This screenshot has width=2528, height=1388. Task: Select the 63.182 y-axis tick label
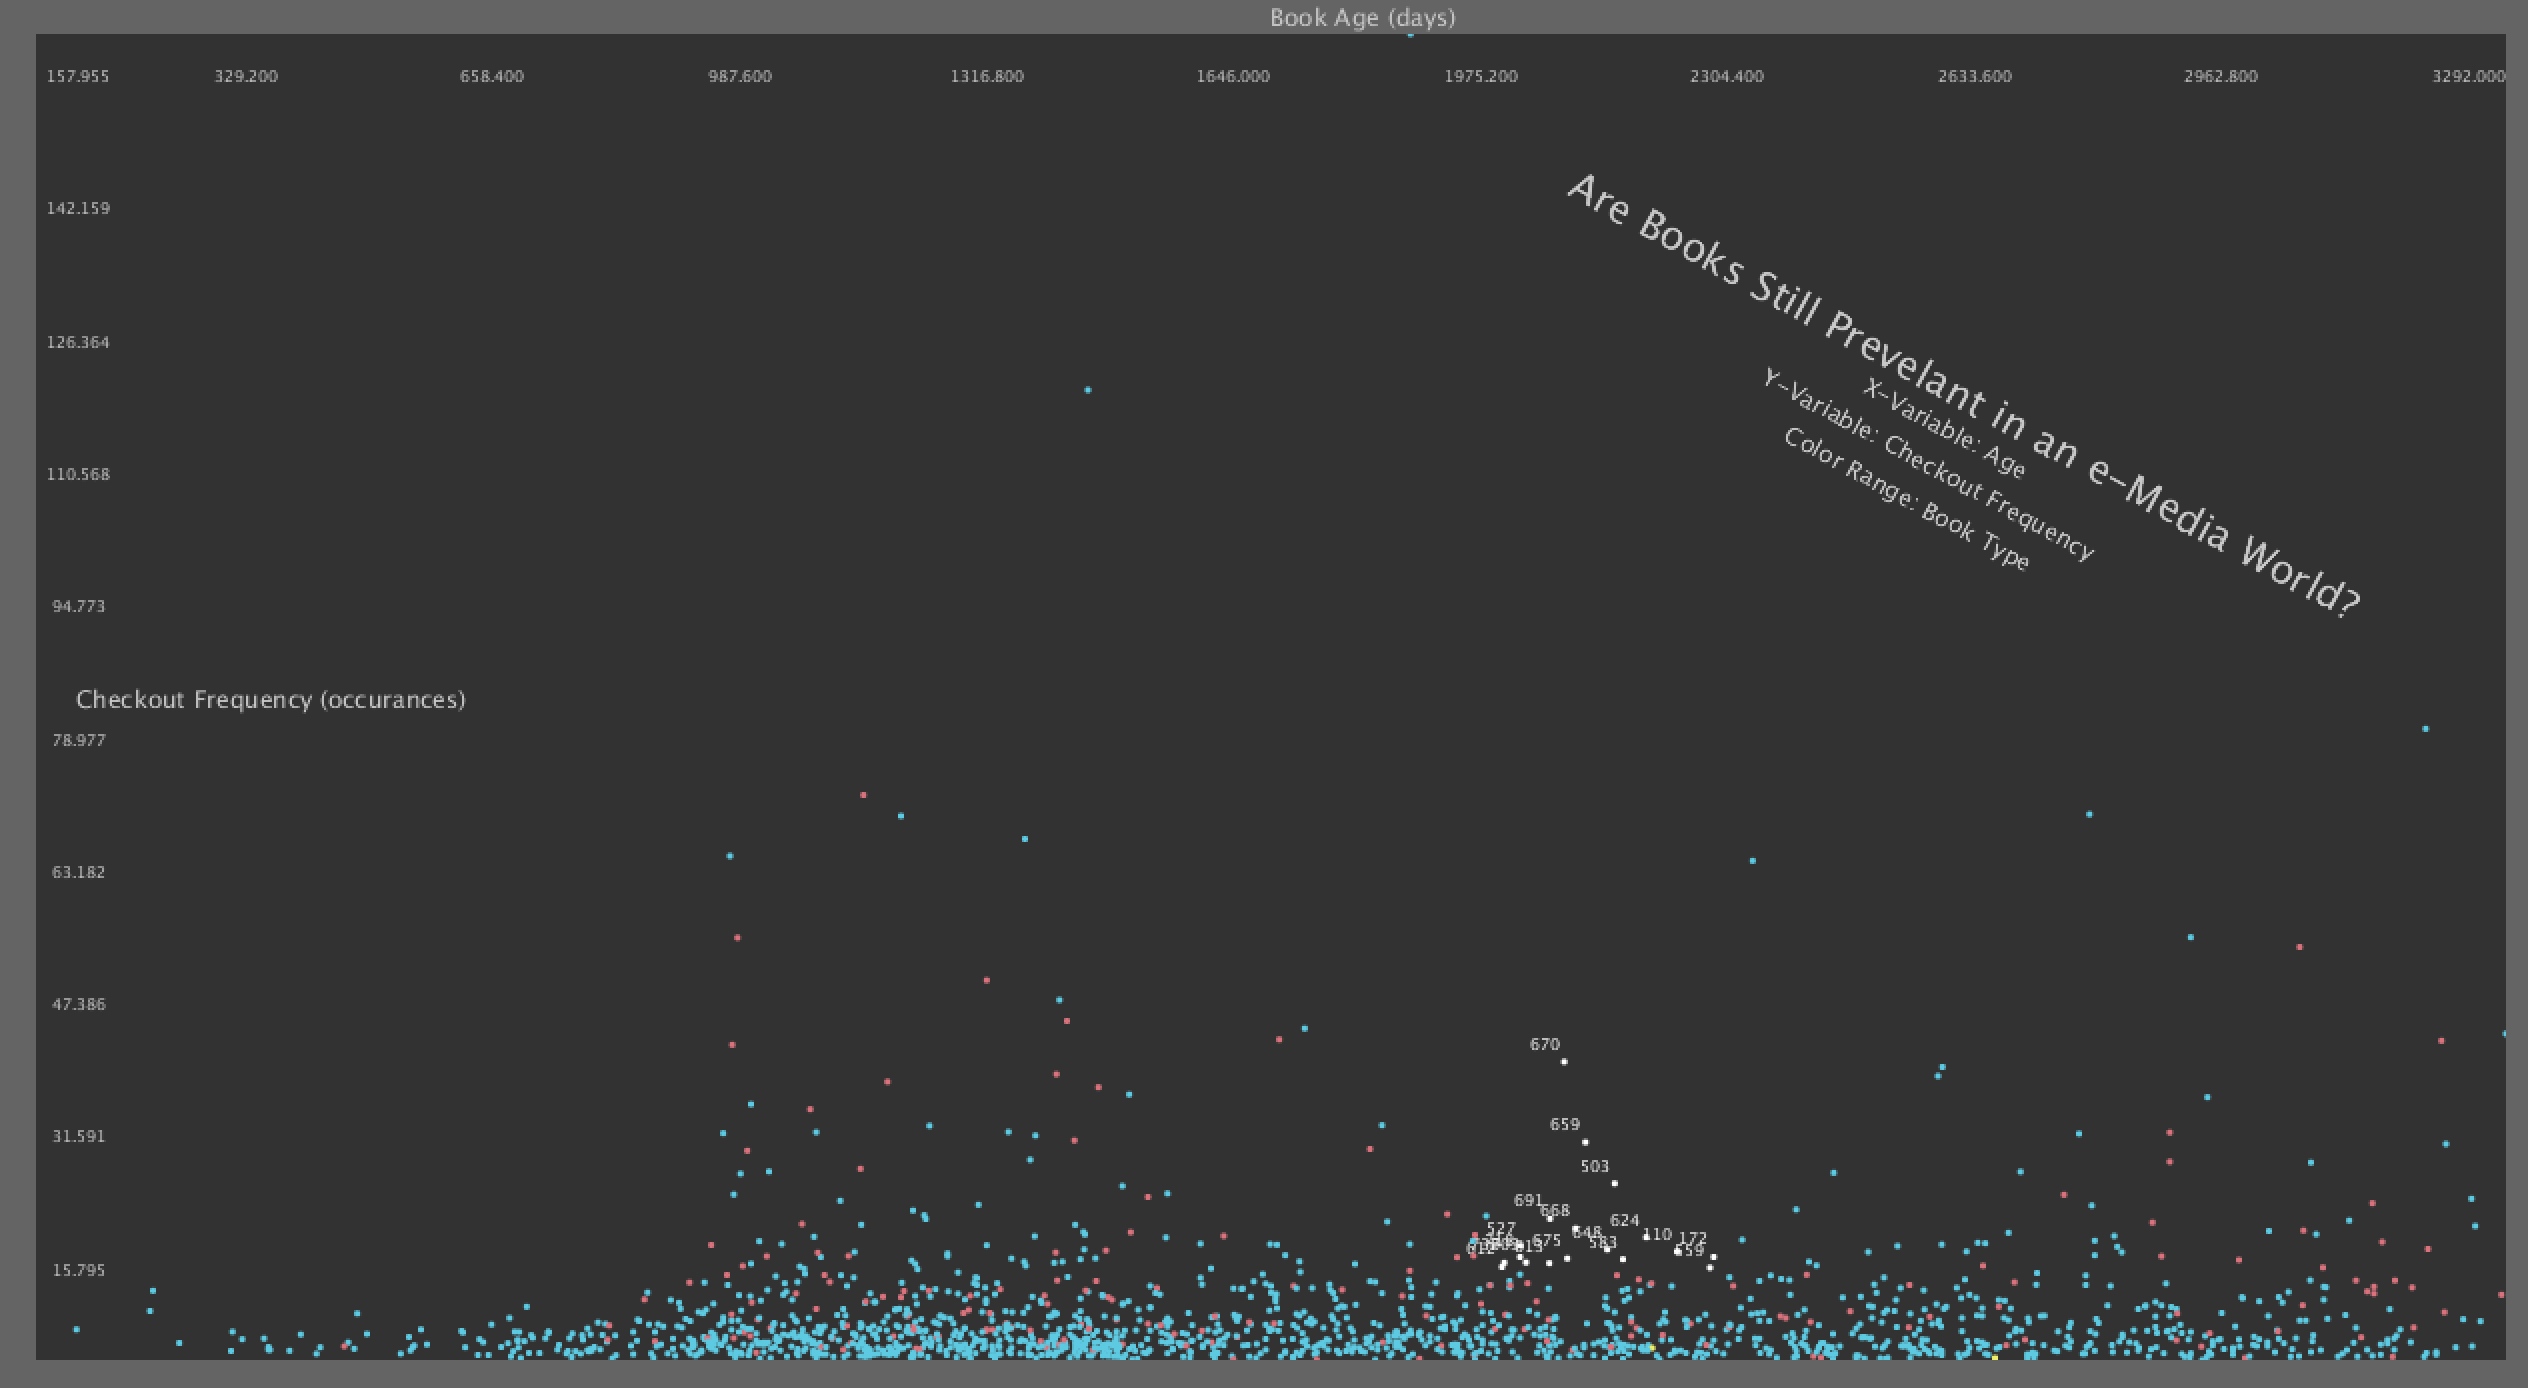coord(78,872)
